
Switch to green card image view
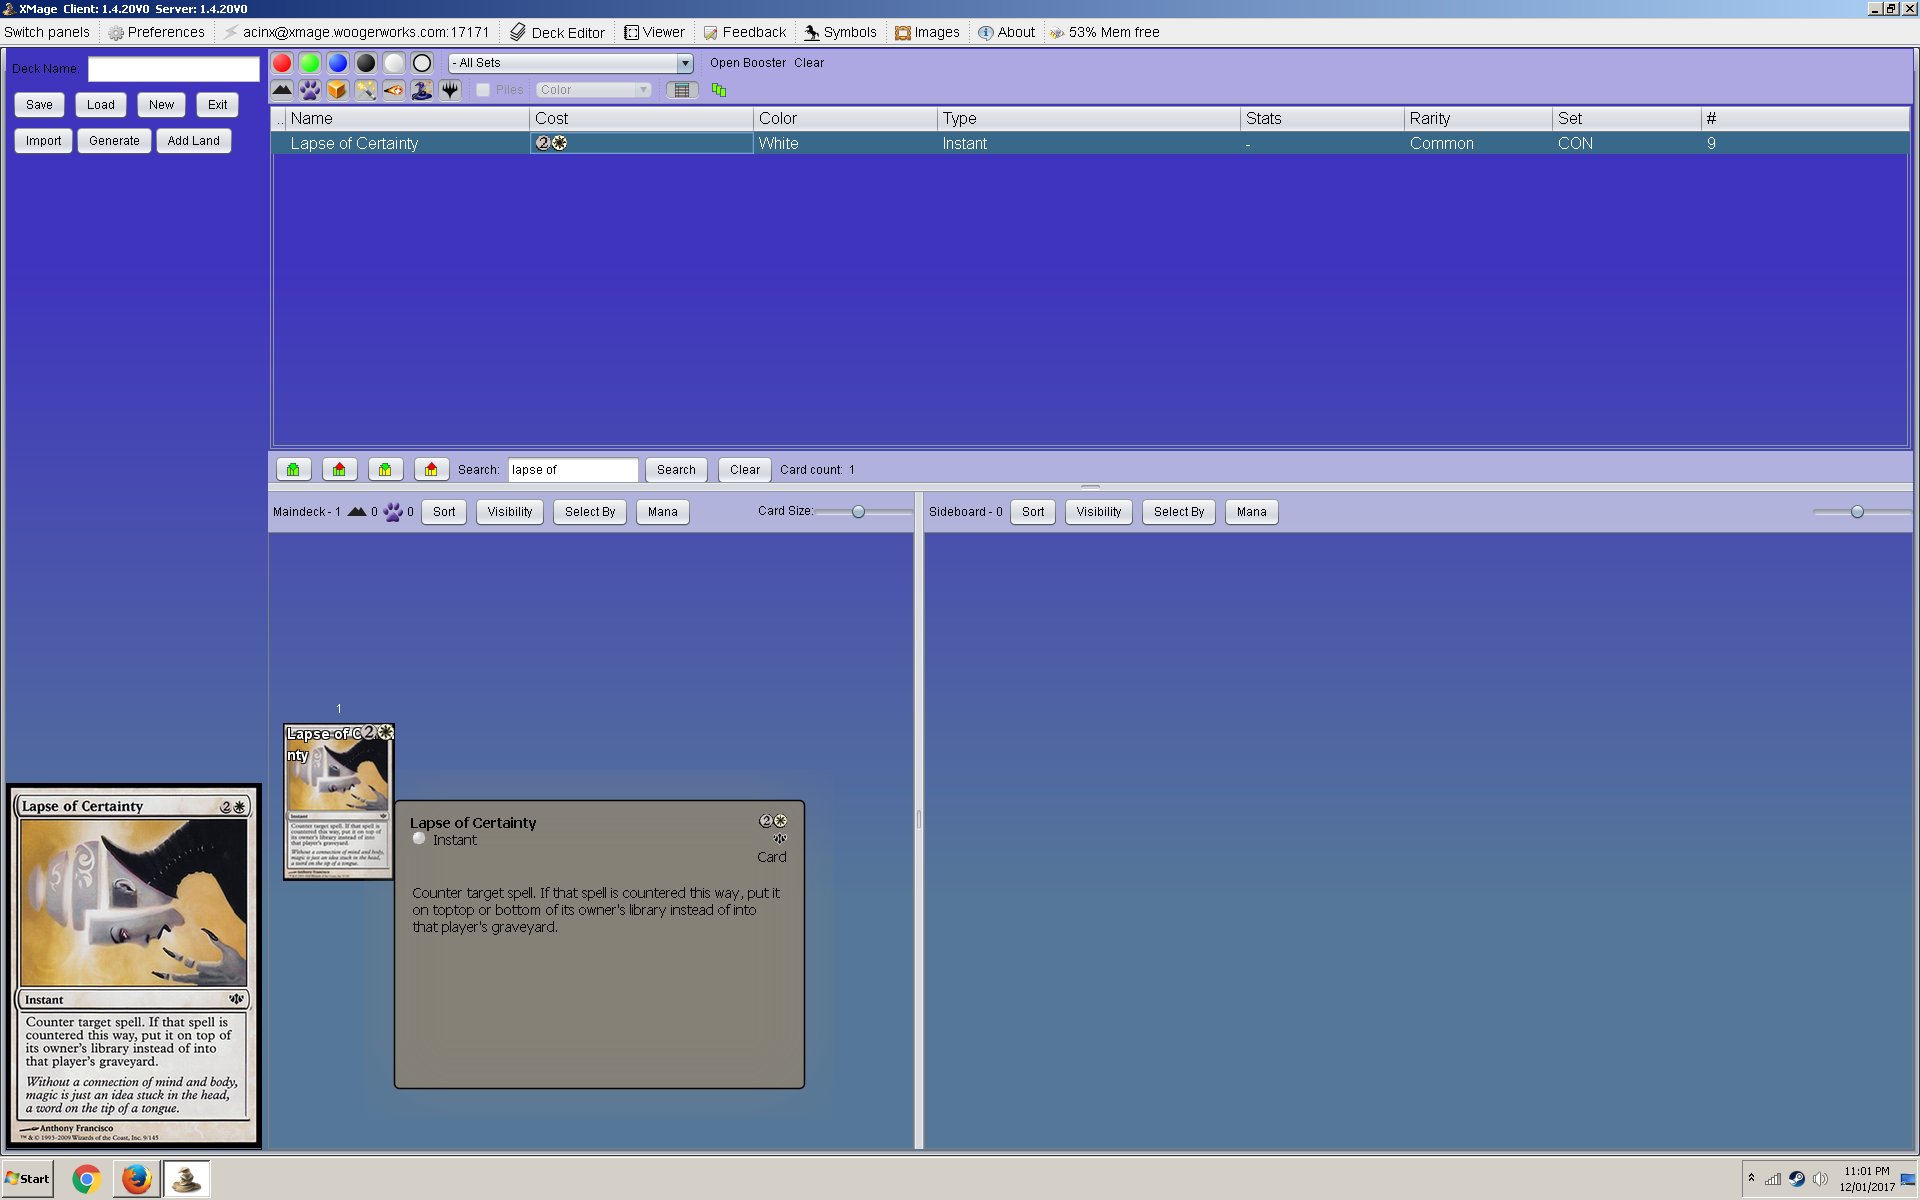pos(719,90)
